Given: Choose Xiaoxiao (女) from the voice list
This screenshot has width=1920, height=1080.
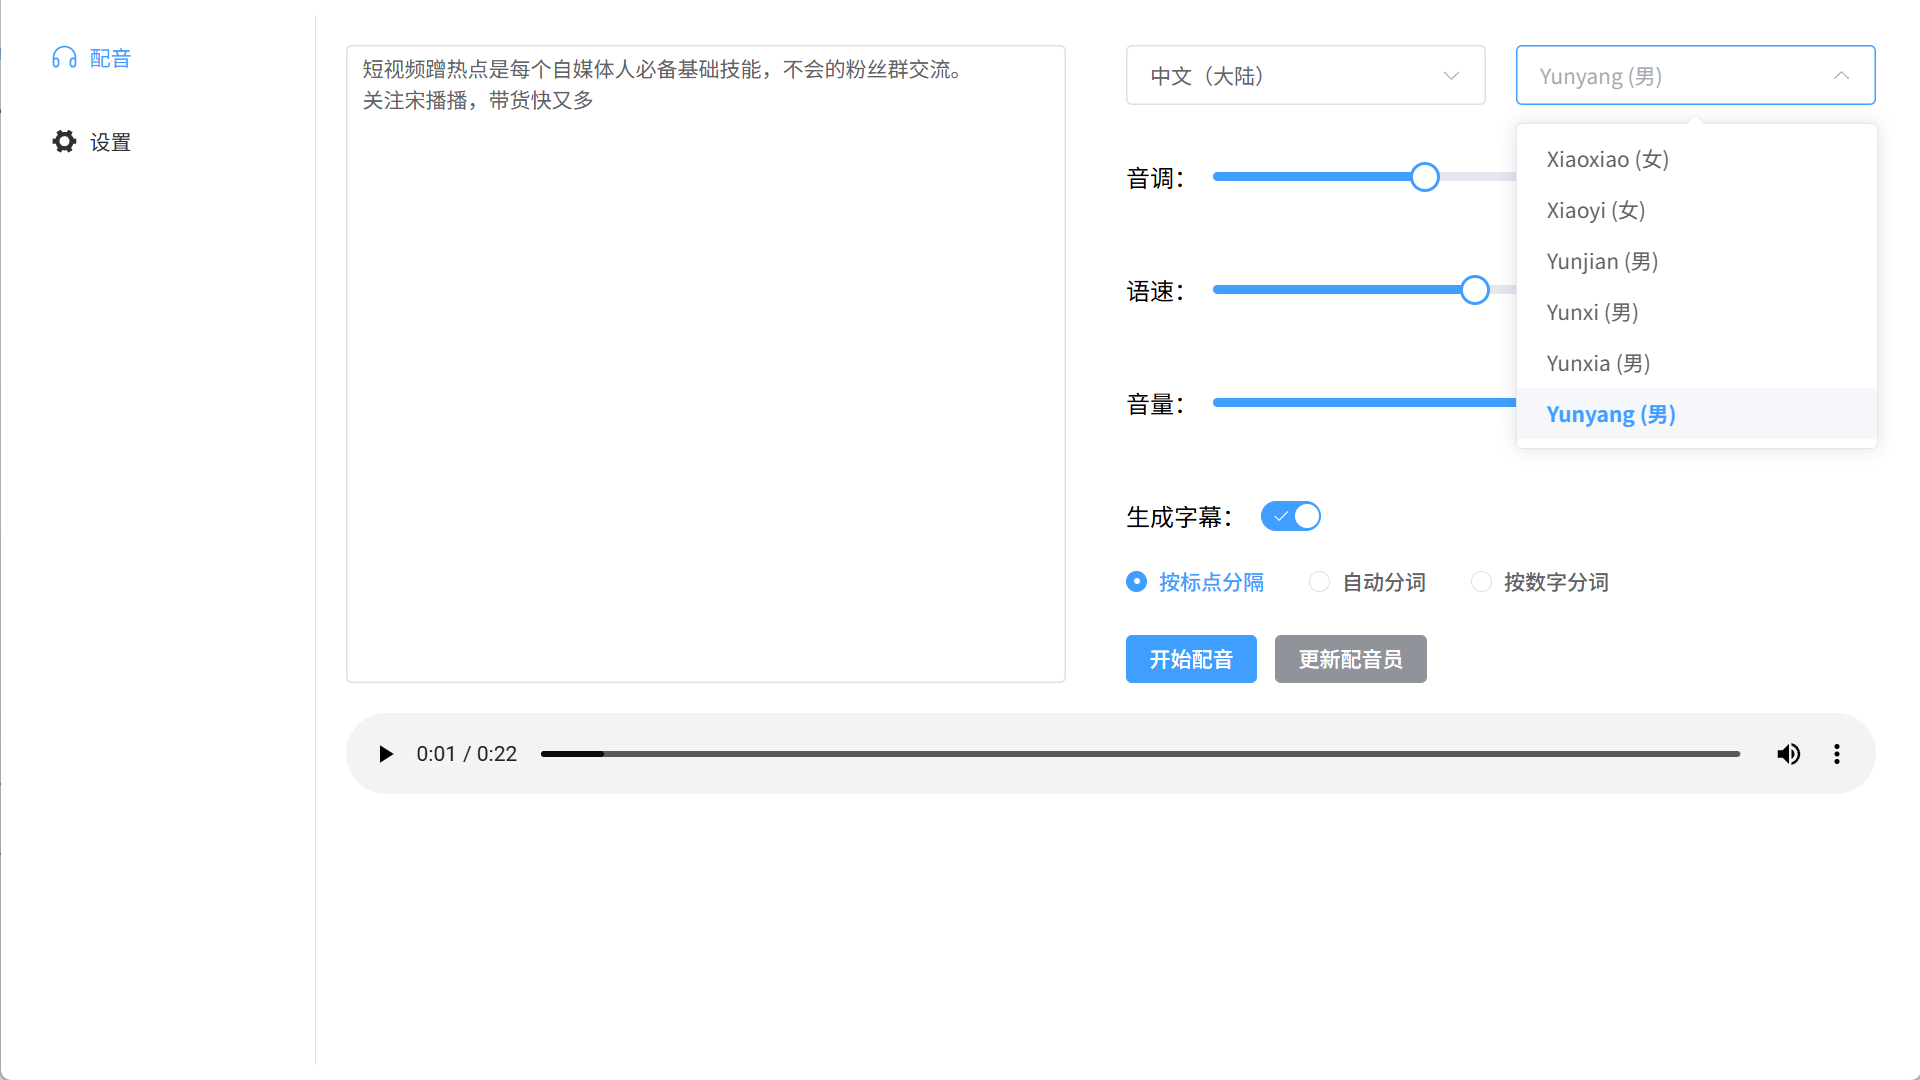Looking at the screenshot, I should tap(1606, 159).
